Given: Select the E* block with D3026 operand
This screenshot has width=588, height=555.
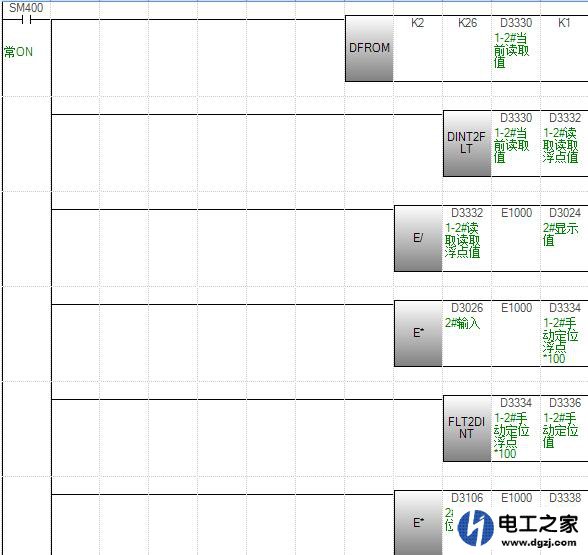Looking at the screenshot, I should pyautogui.click(x=418, y=333).
